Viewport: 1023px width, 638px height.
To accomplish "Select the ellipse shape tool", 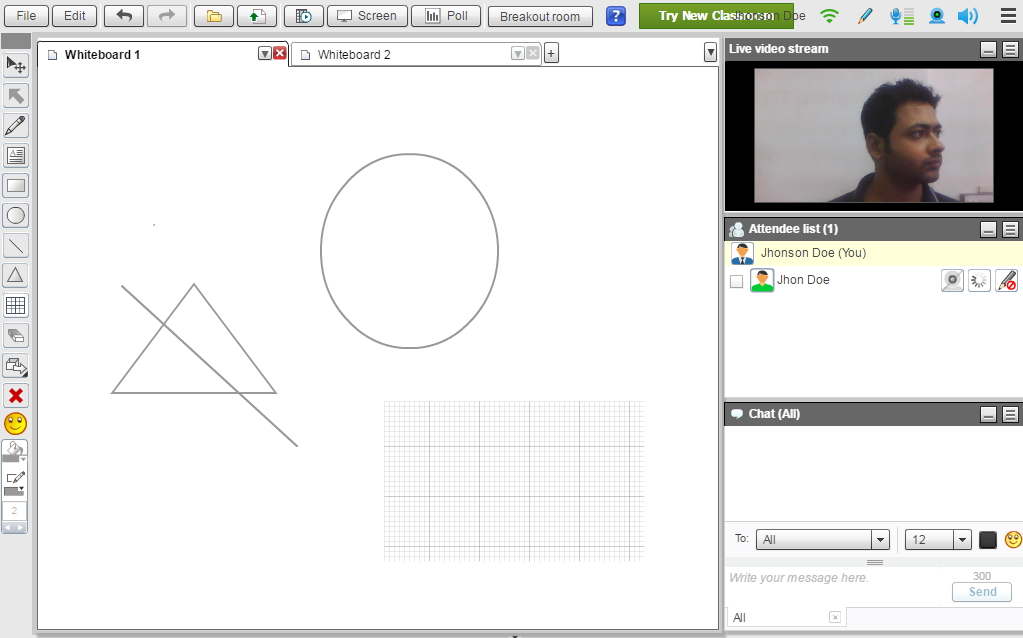I will [16, 216].
